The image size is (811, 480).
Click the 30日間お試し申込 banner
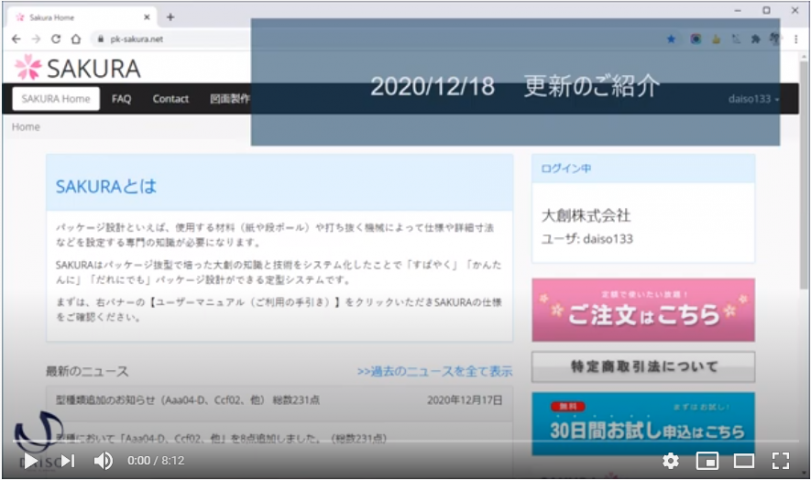(643, 424)
